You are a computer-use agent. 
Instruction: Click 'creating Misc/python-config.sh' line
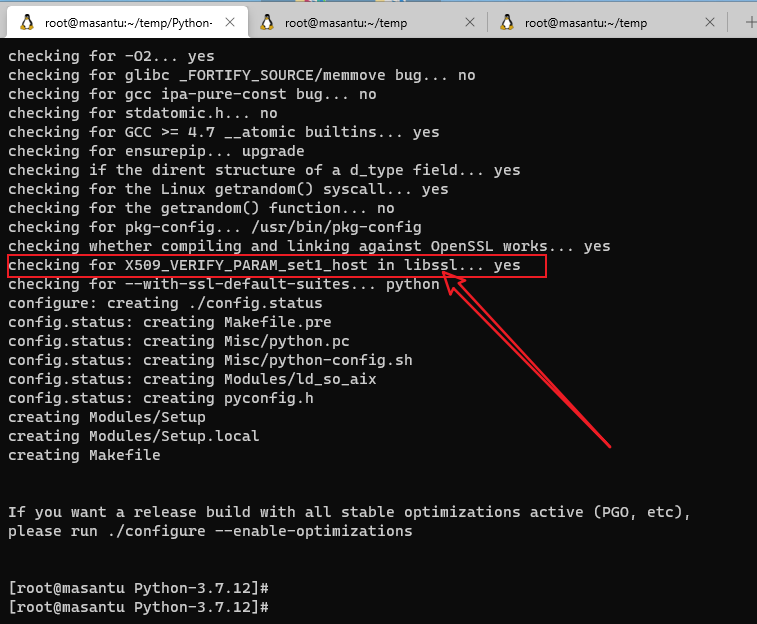coord(210,360)
